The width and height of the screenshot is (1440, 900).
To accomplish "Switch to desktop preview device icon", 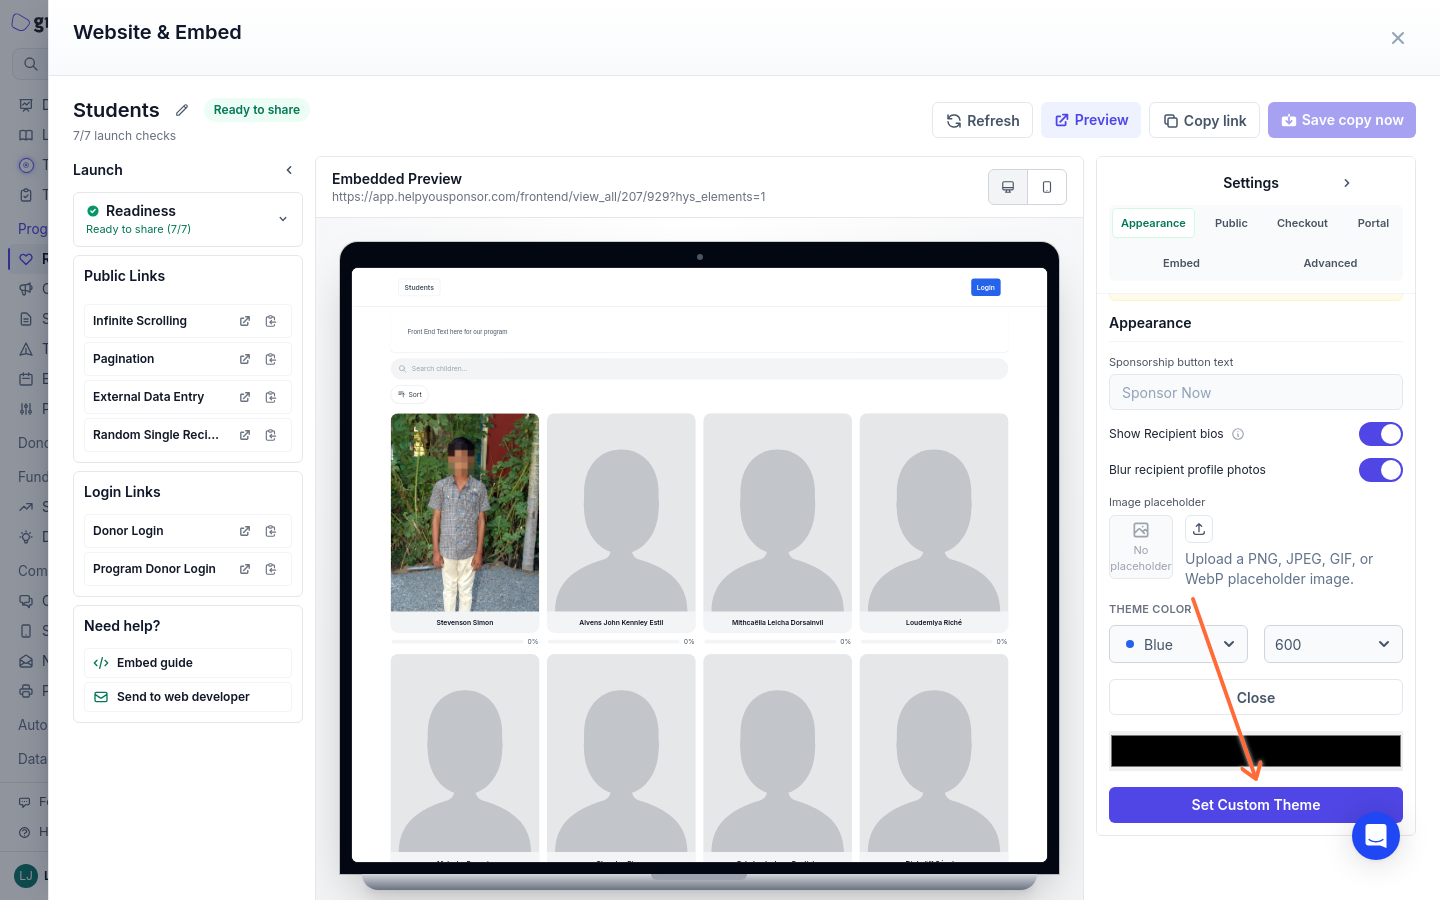I will point(1008,187).
